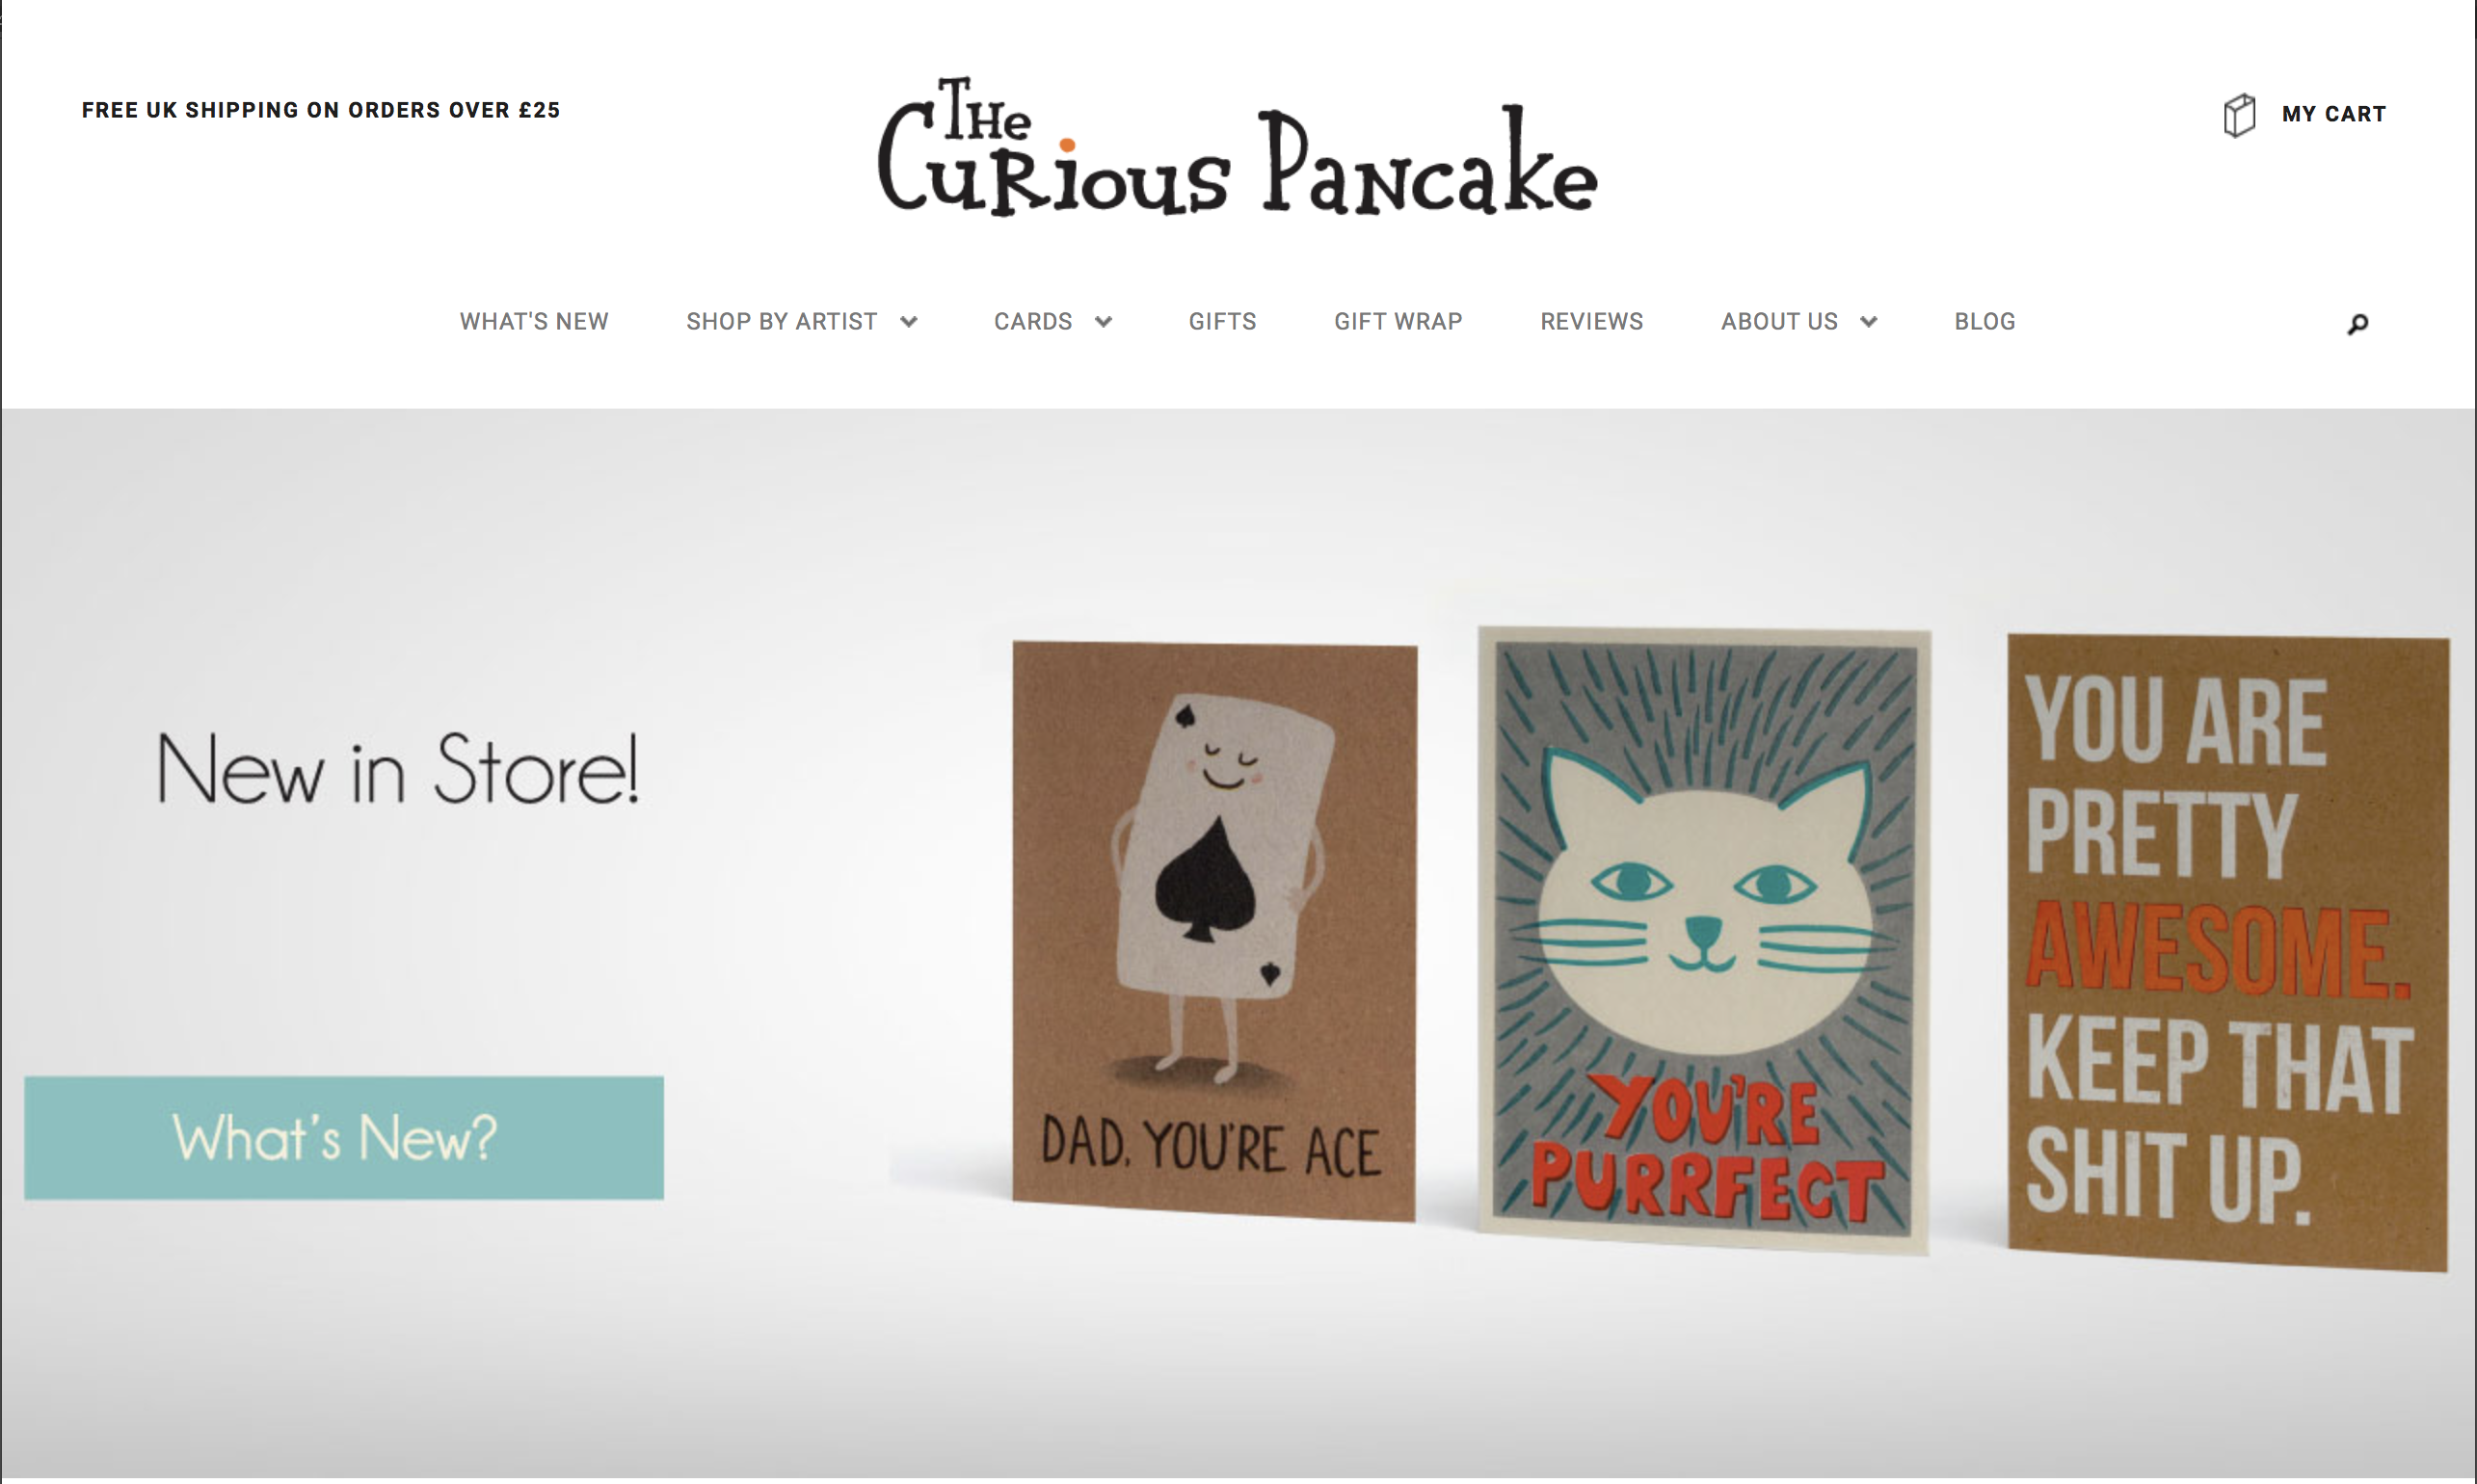
Task: Click the free UK shipping notice
Action: (321, 110)
